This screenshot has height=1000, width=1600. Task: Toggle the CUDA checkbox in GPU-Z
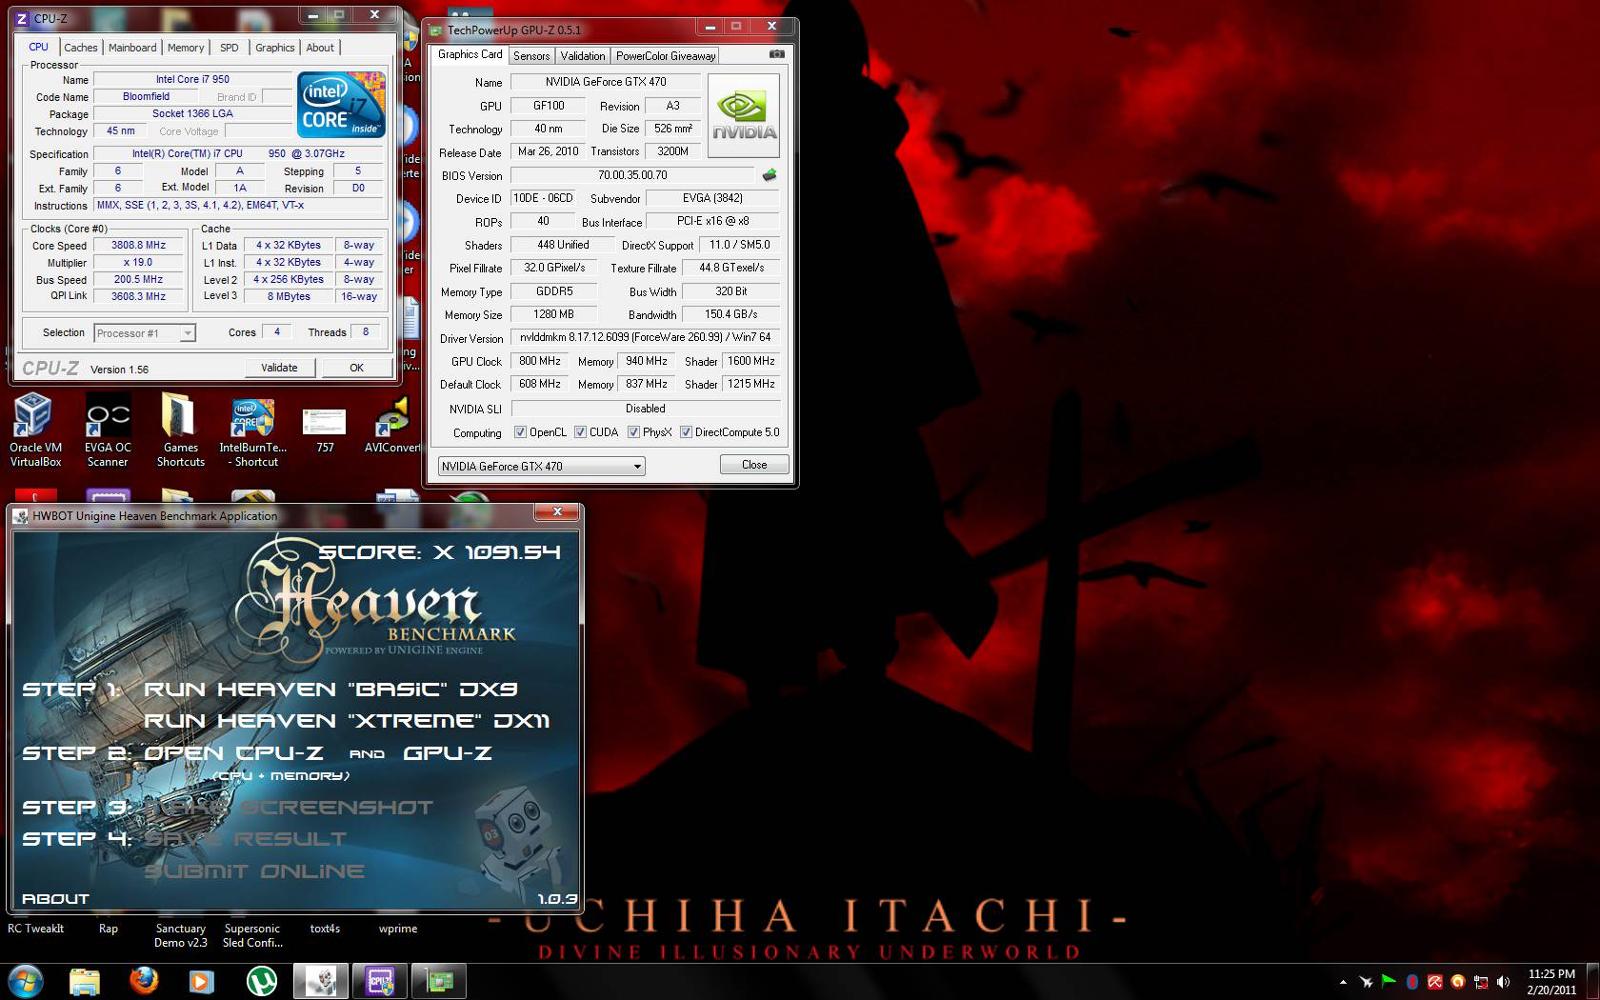[x=580, y=432]
